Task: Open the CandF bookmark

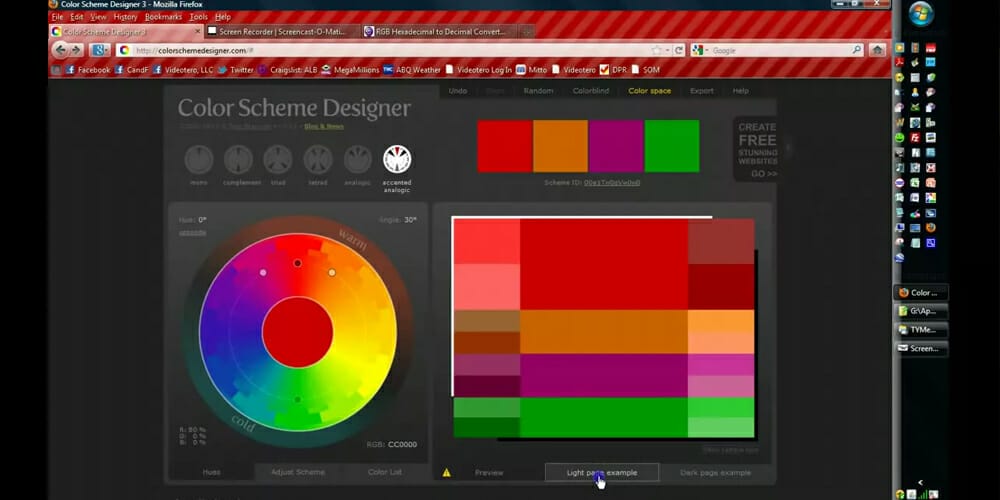Action: 131,70
